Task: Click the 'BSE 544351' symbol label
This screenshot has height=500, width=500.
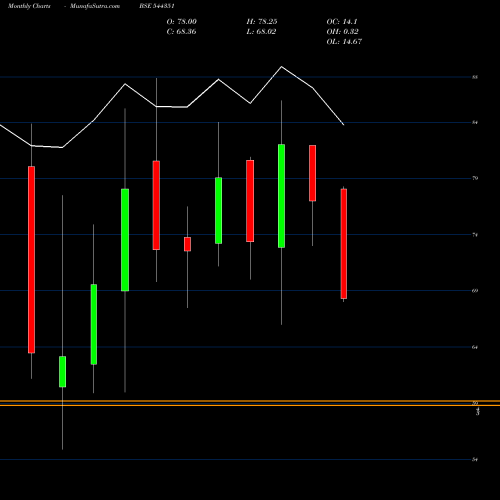Action: pyautogui.click(x=157, y=6)
